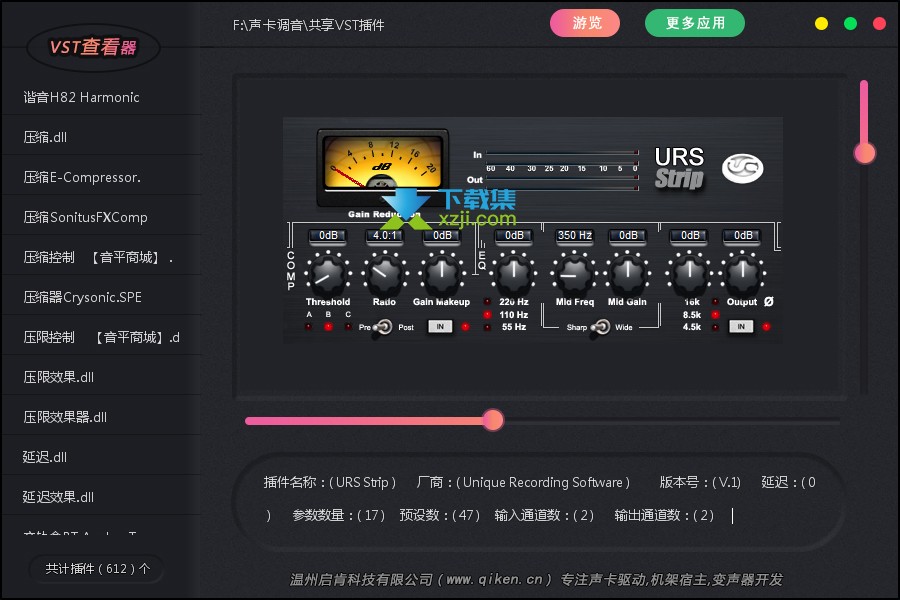Click the pink horizontal slider handle
Image resolution: width=900 pixels, height=600 pixels.
click(x=492, y=420)
